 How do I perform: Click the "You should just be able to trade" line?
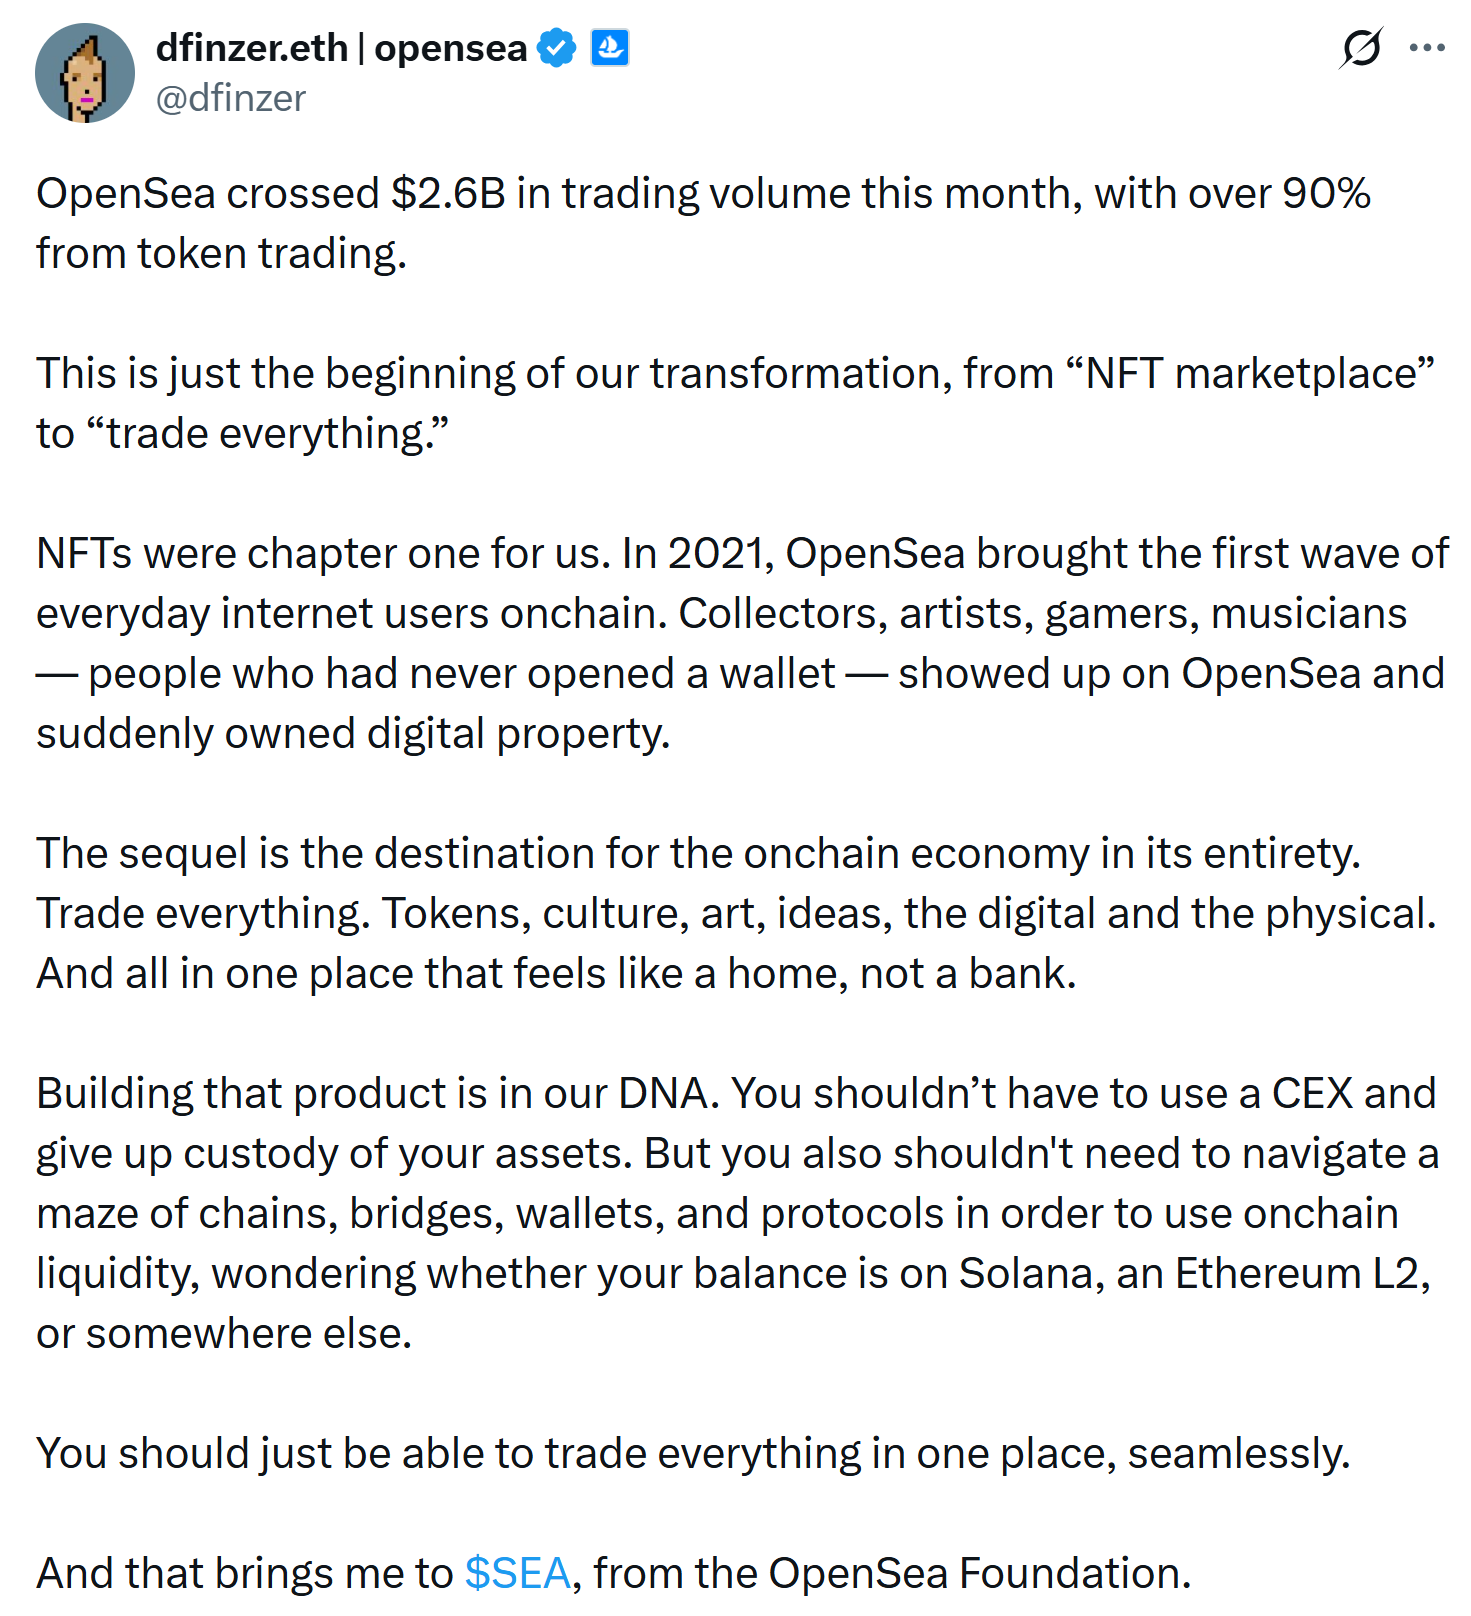(692, 1454)
